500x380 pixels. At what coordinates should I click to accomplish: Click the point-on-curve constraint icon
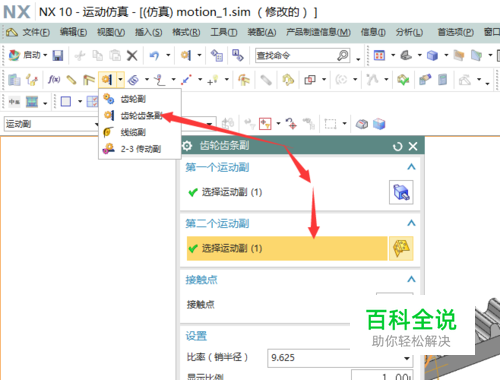click(x=160, y=80)
